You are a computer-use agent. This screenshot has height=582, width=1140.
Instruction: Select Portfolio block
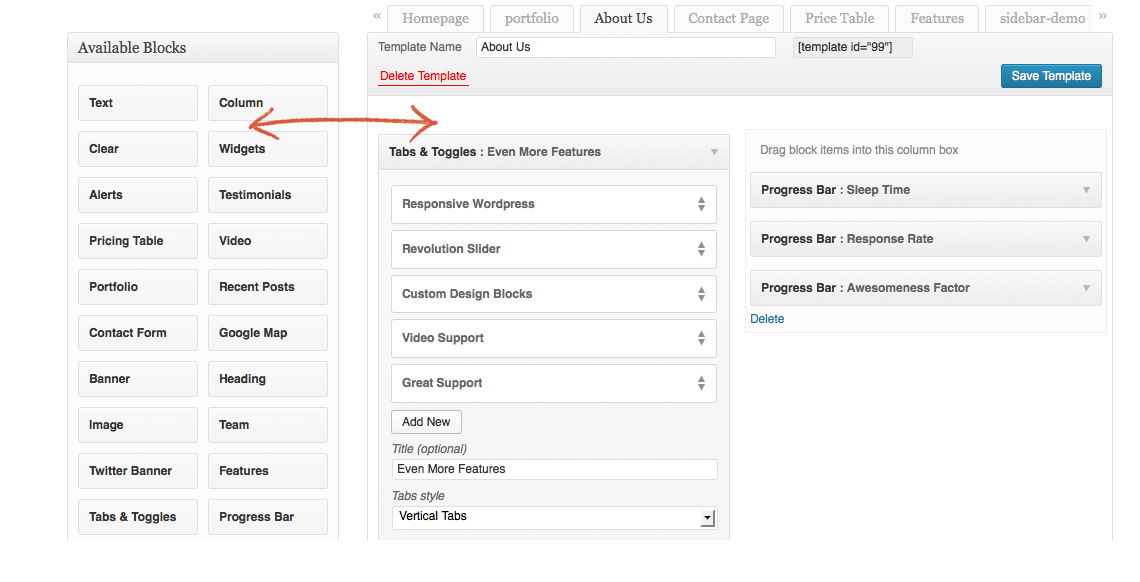pos(137,287)
